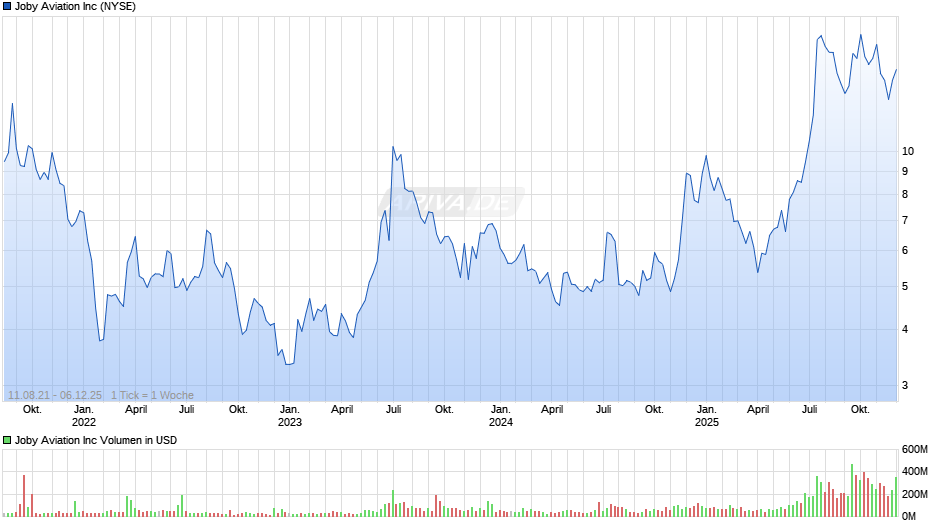Select the "Joby Aviation Inc Volumen in USD" title
The image size is (940, 526).
click(x=96, y=440)
